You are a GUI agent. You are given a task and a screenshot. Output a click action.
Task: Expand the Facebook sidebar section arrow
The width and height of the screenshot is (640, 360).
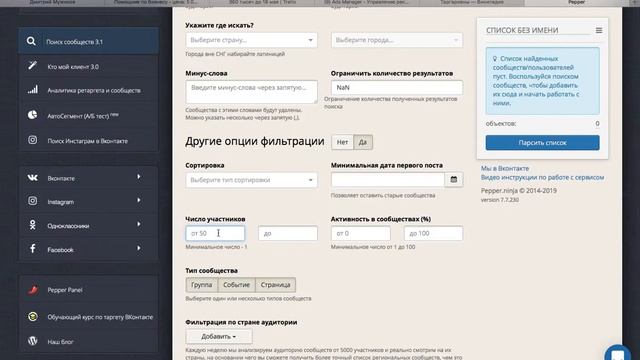coord(139,248)
